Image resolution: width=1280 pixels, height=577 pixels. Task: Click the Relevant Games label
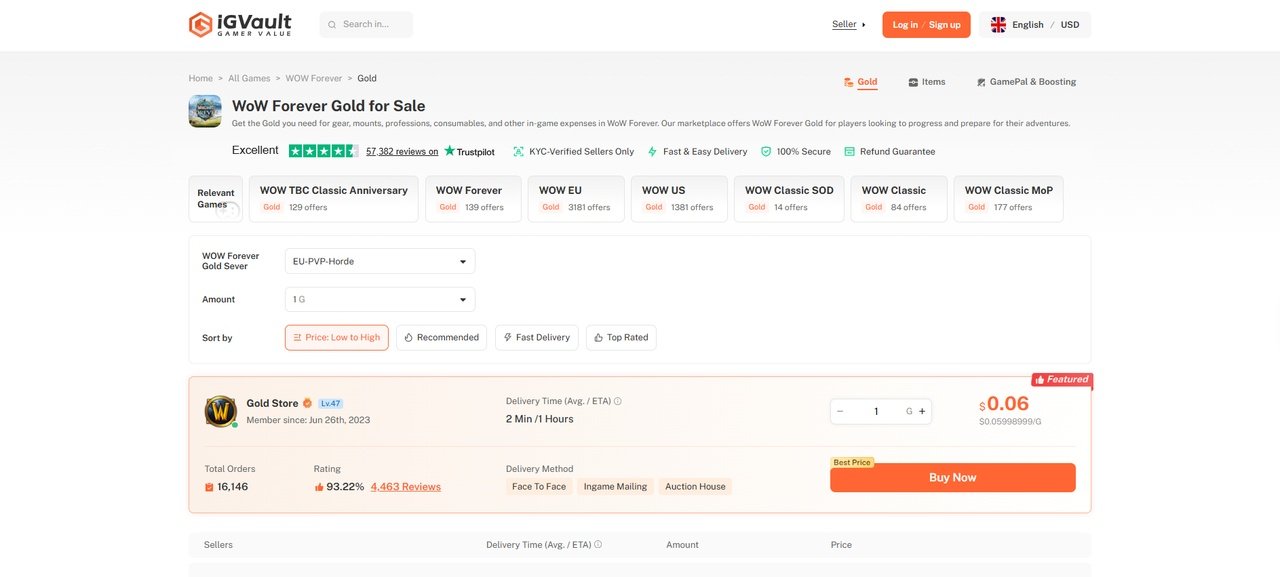click(215, 198)
